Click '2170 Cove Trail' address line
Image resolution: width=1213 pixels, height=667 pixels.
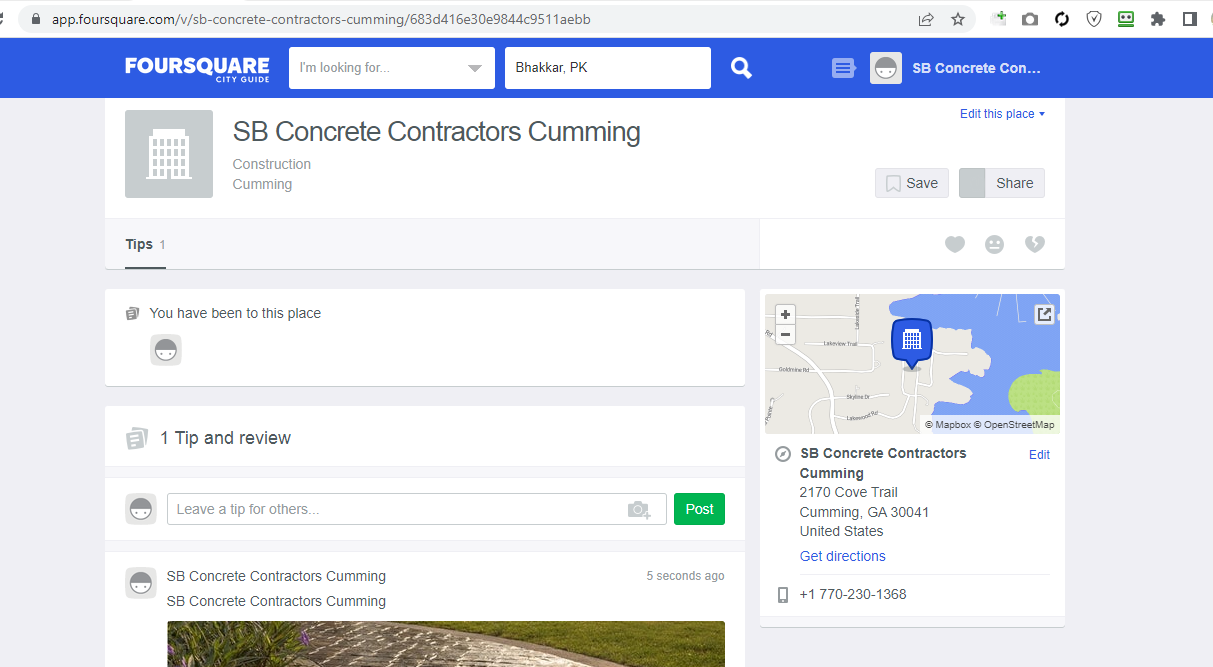pos(849,492)
